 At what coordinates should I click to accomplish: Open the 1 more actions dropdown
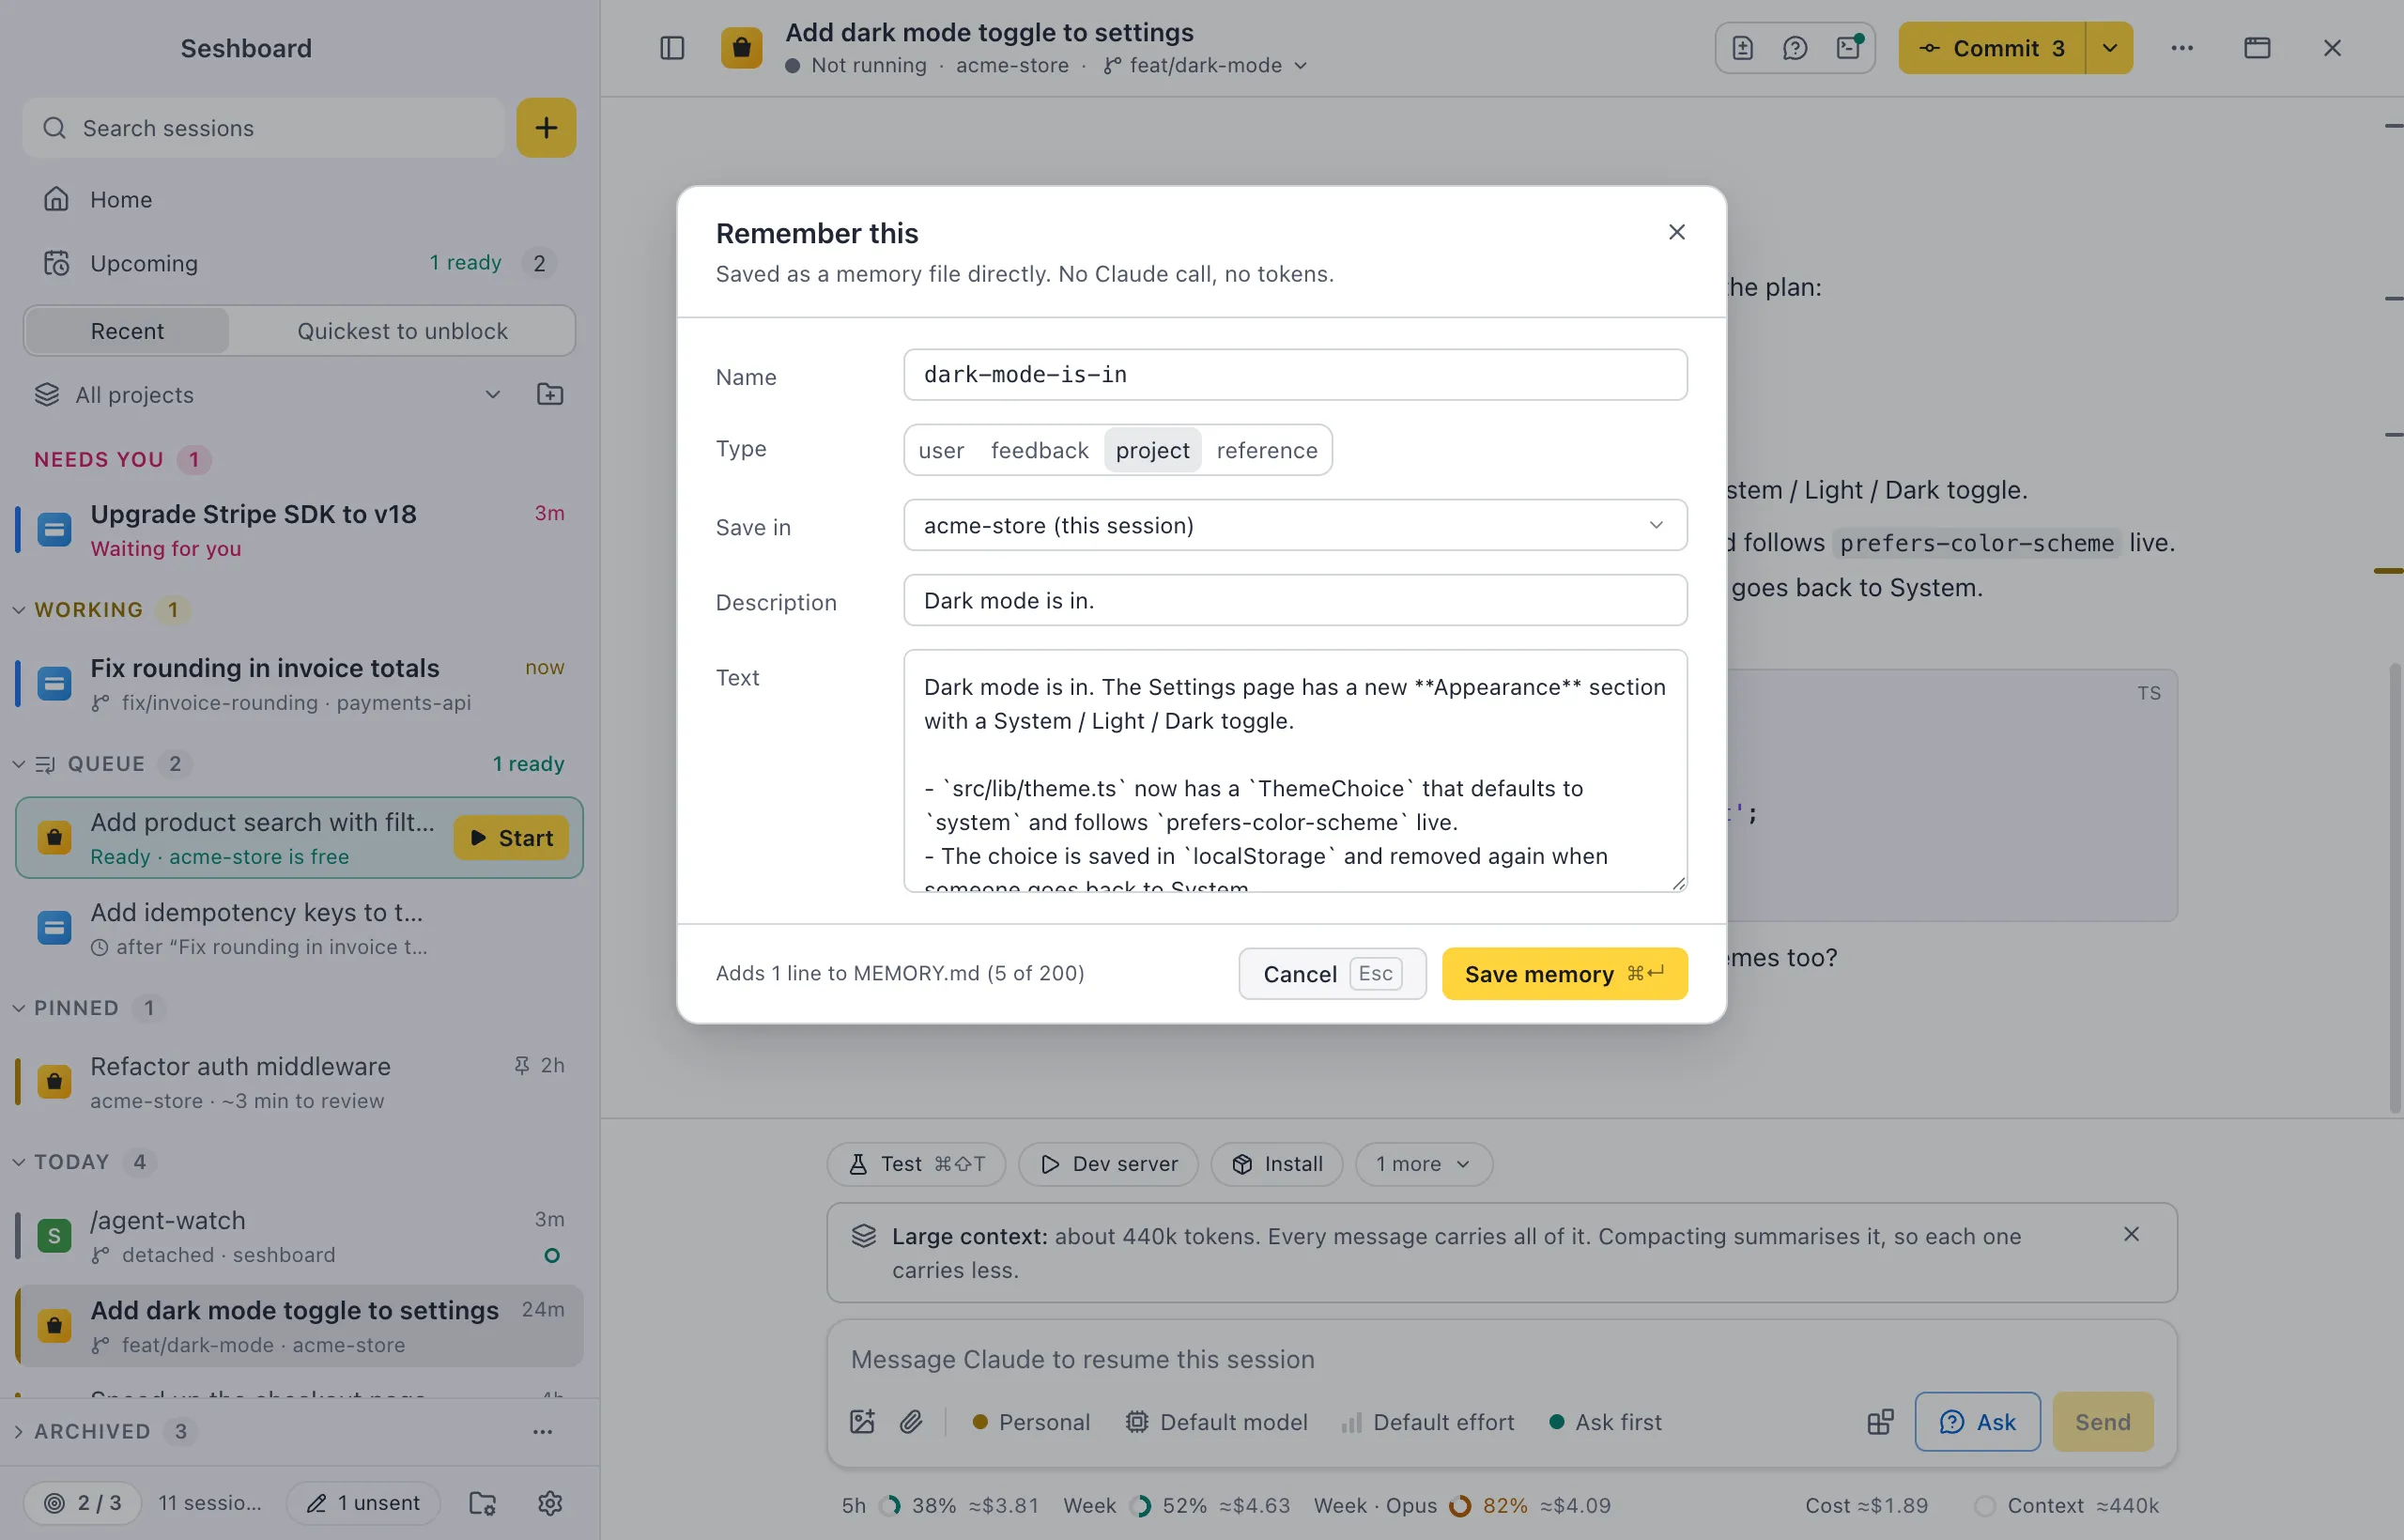1424,1164
